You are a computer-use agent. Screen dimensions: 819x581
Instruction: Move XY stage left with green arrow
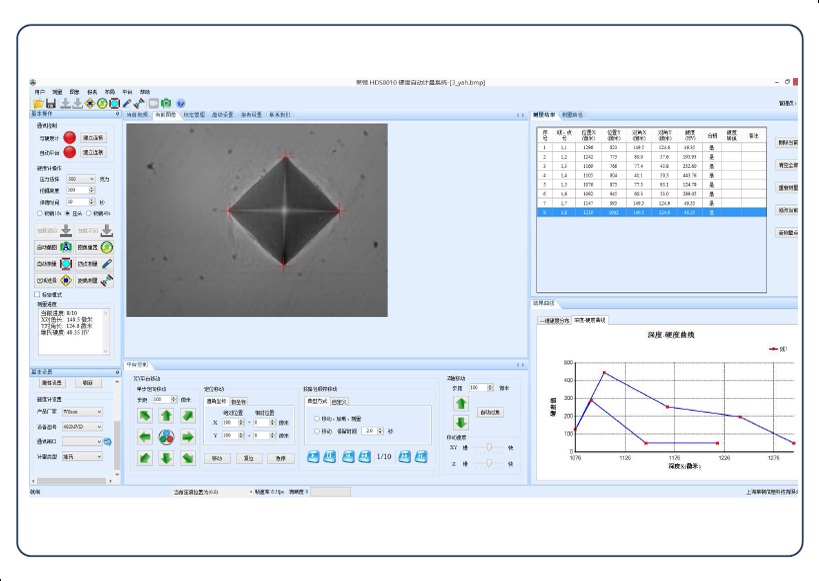pos(145,437)
